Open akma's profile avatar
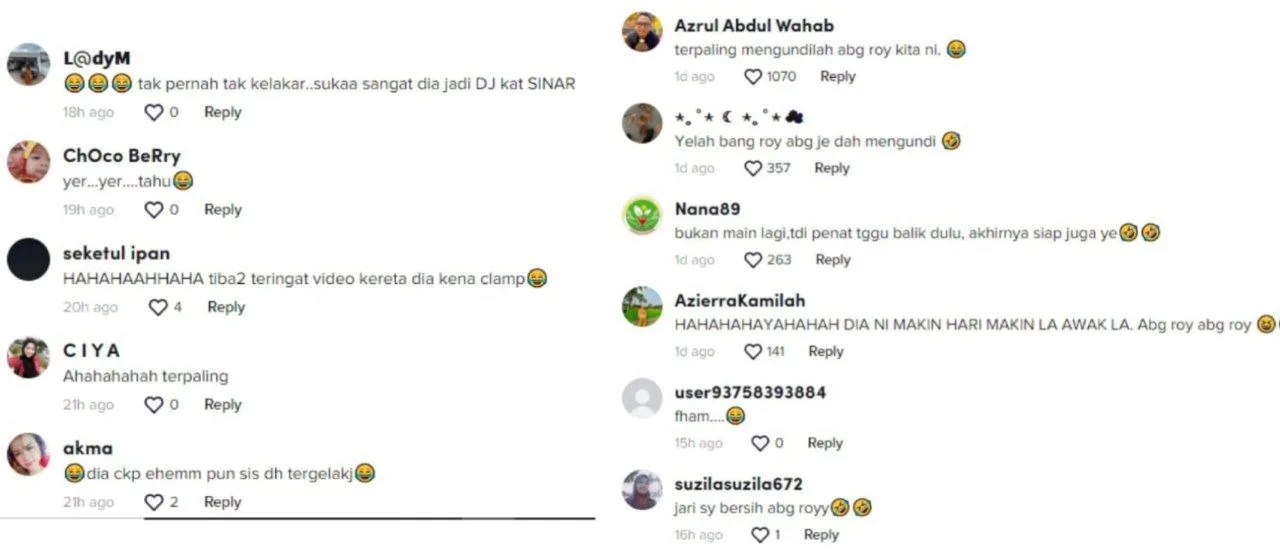The height and width of the screenshot is (558, 1280). pyautogui.click(x=28, y=454)
